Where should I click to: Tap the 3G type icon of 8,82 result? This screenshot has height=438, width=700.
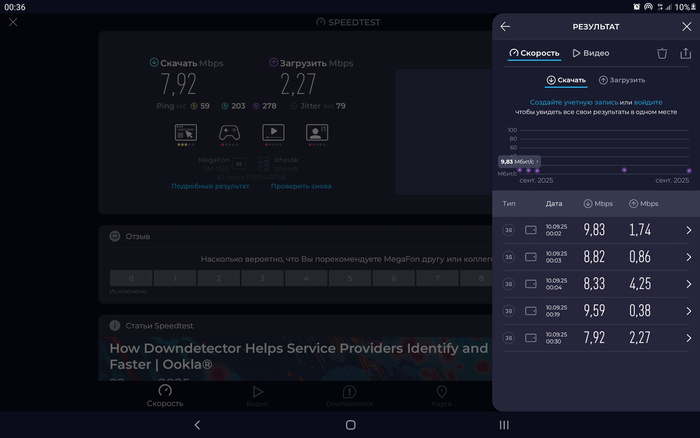pos(508,257)
